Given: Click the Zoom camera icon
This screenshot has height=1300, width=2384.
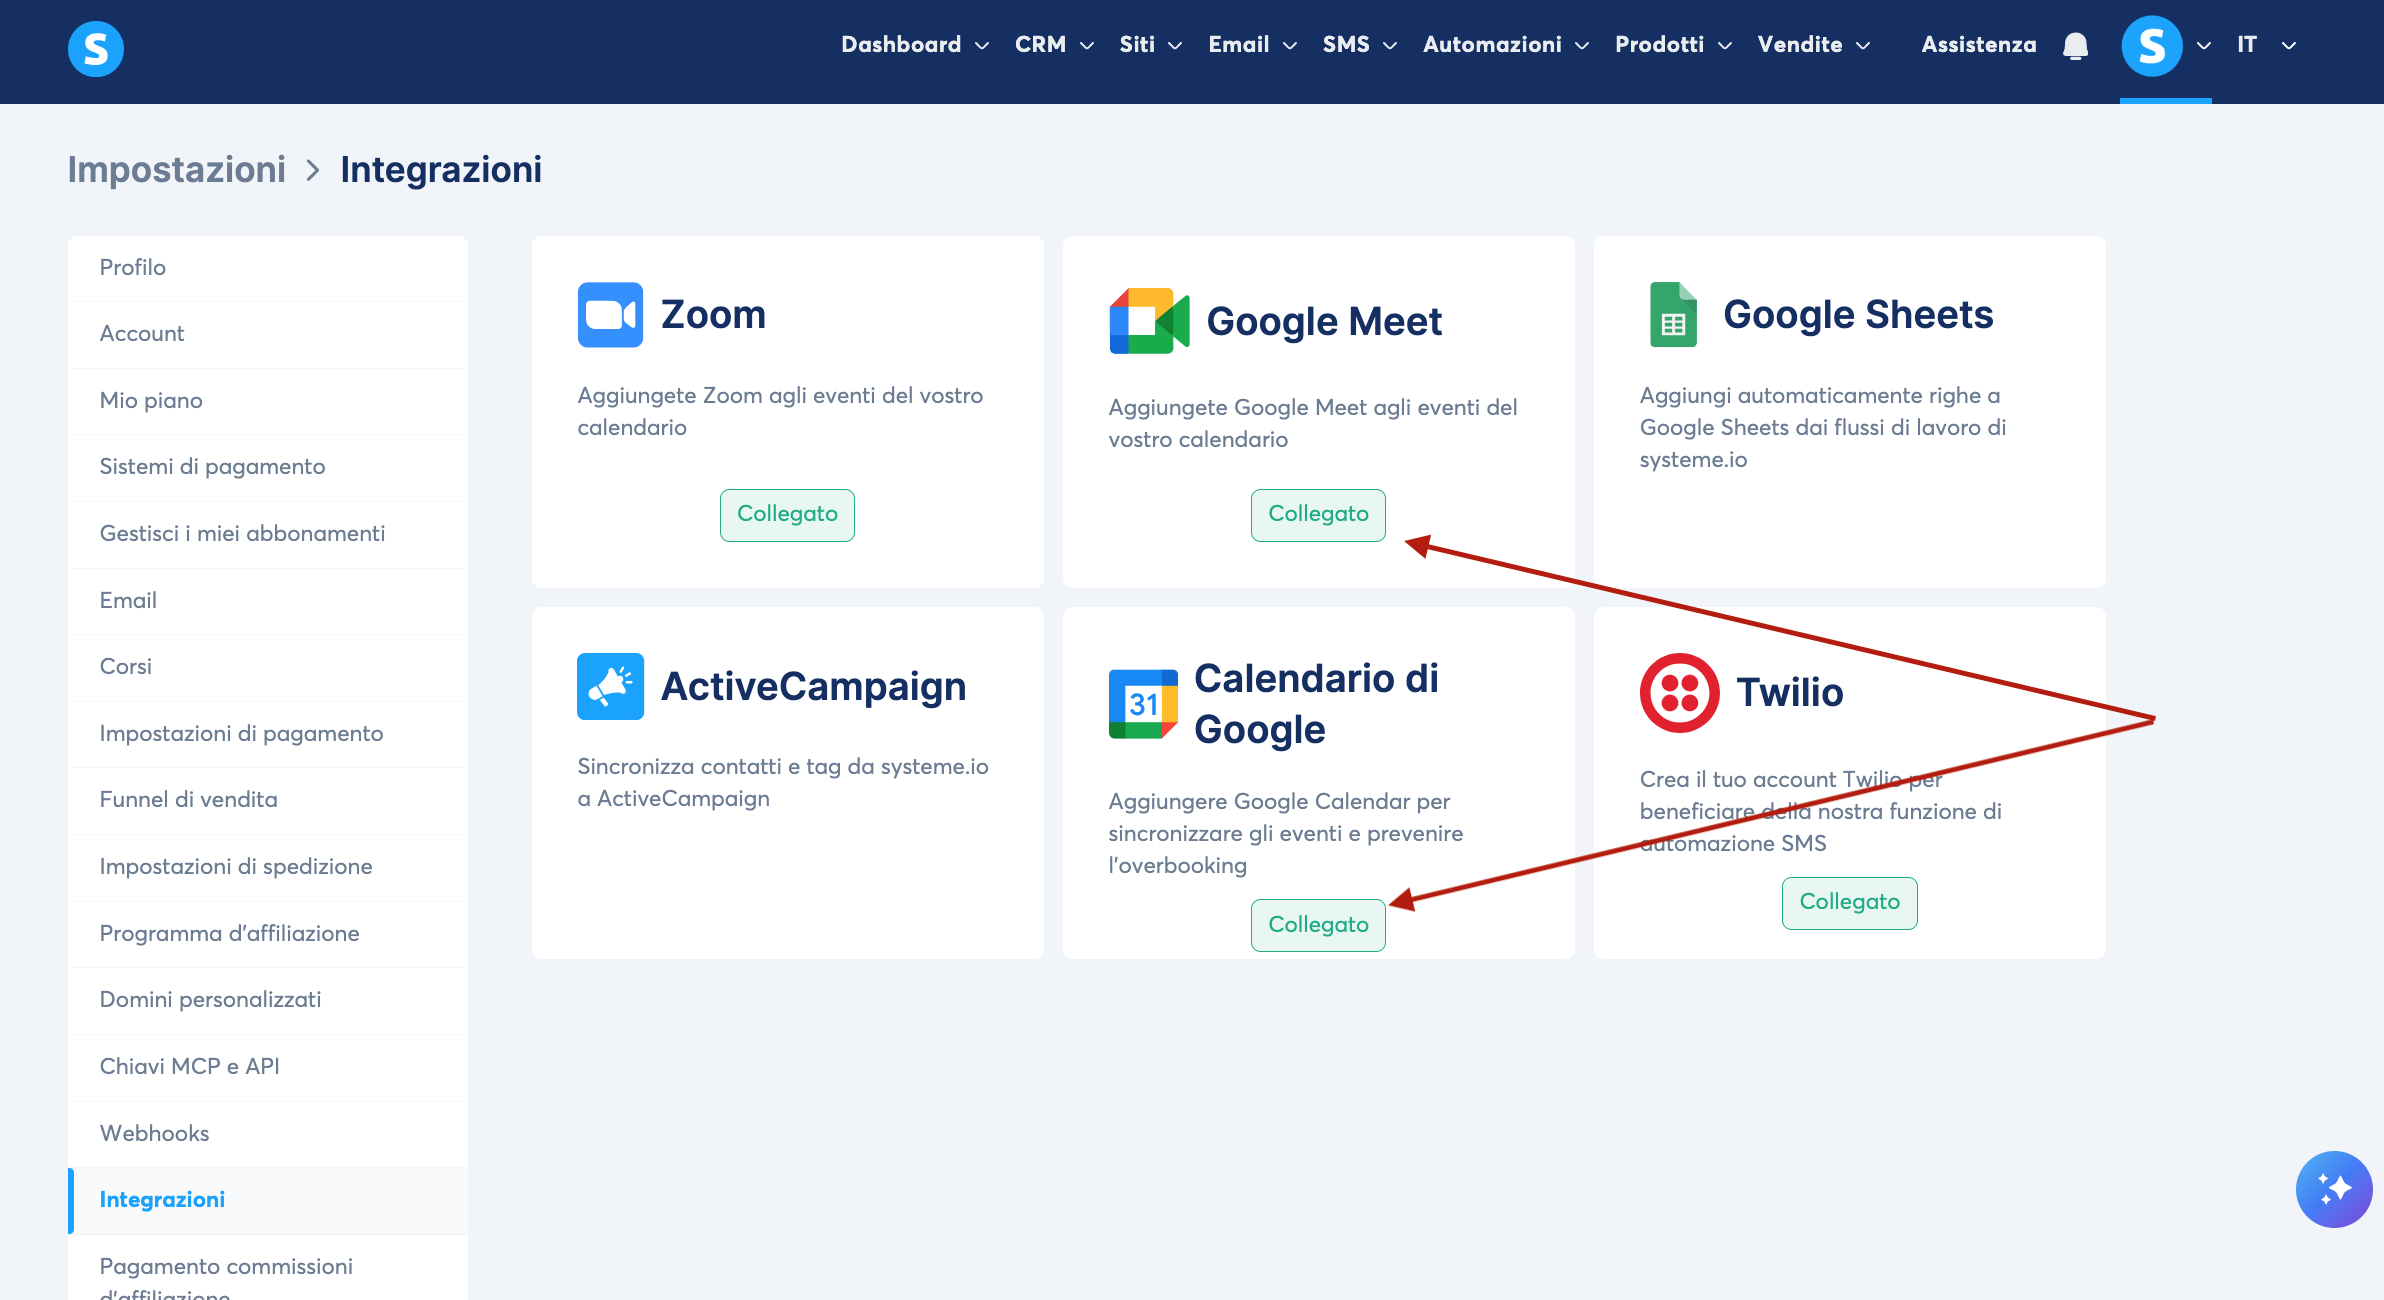Looking at the screenshot, I should click(x=610, y=315).
